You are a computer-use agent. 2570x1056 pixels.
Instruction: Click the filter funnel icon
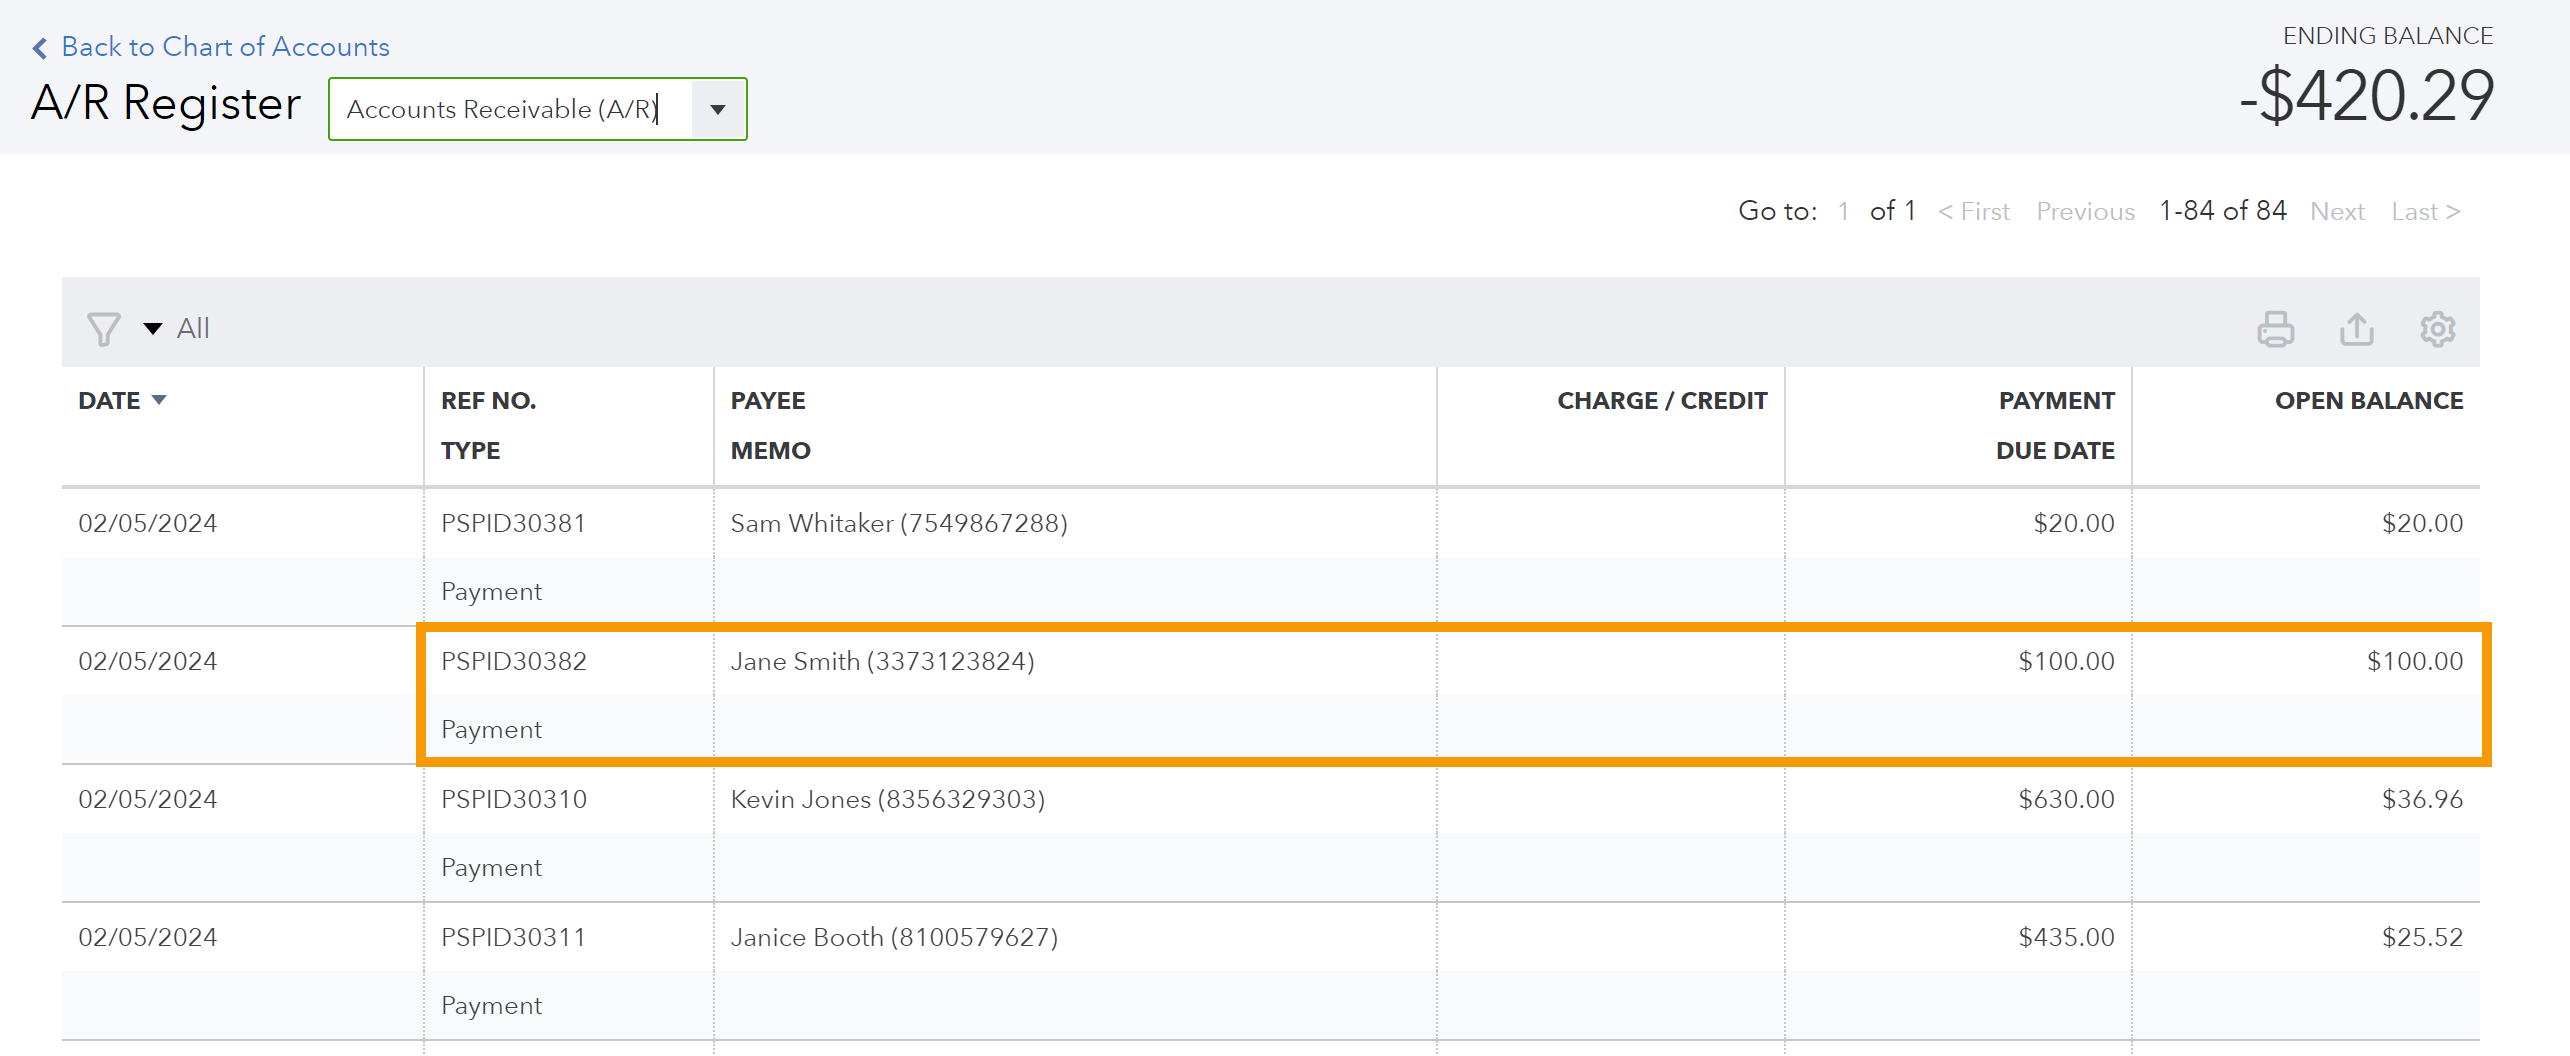(103, 329)
